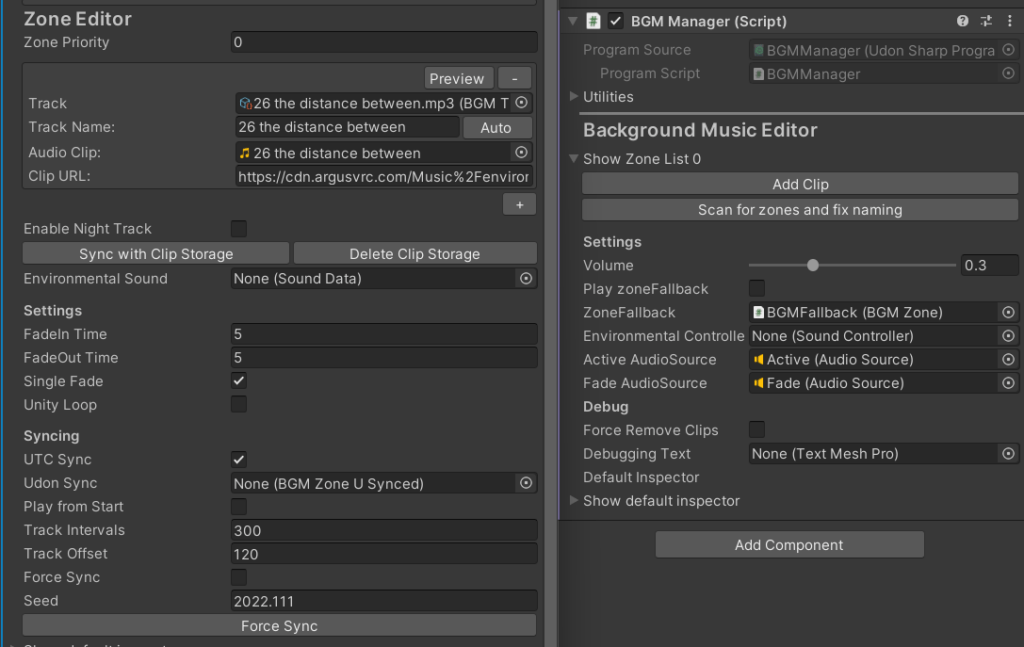Click the Add Component button
The height and width of the screenshot is (647, 1024).
(789, 545)
